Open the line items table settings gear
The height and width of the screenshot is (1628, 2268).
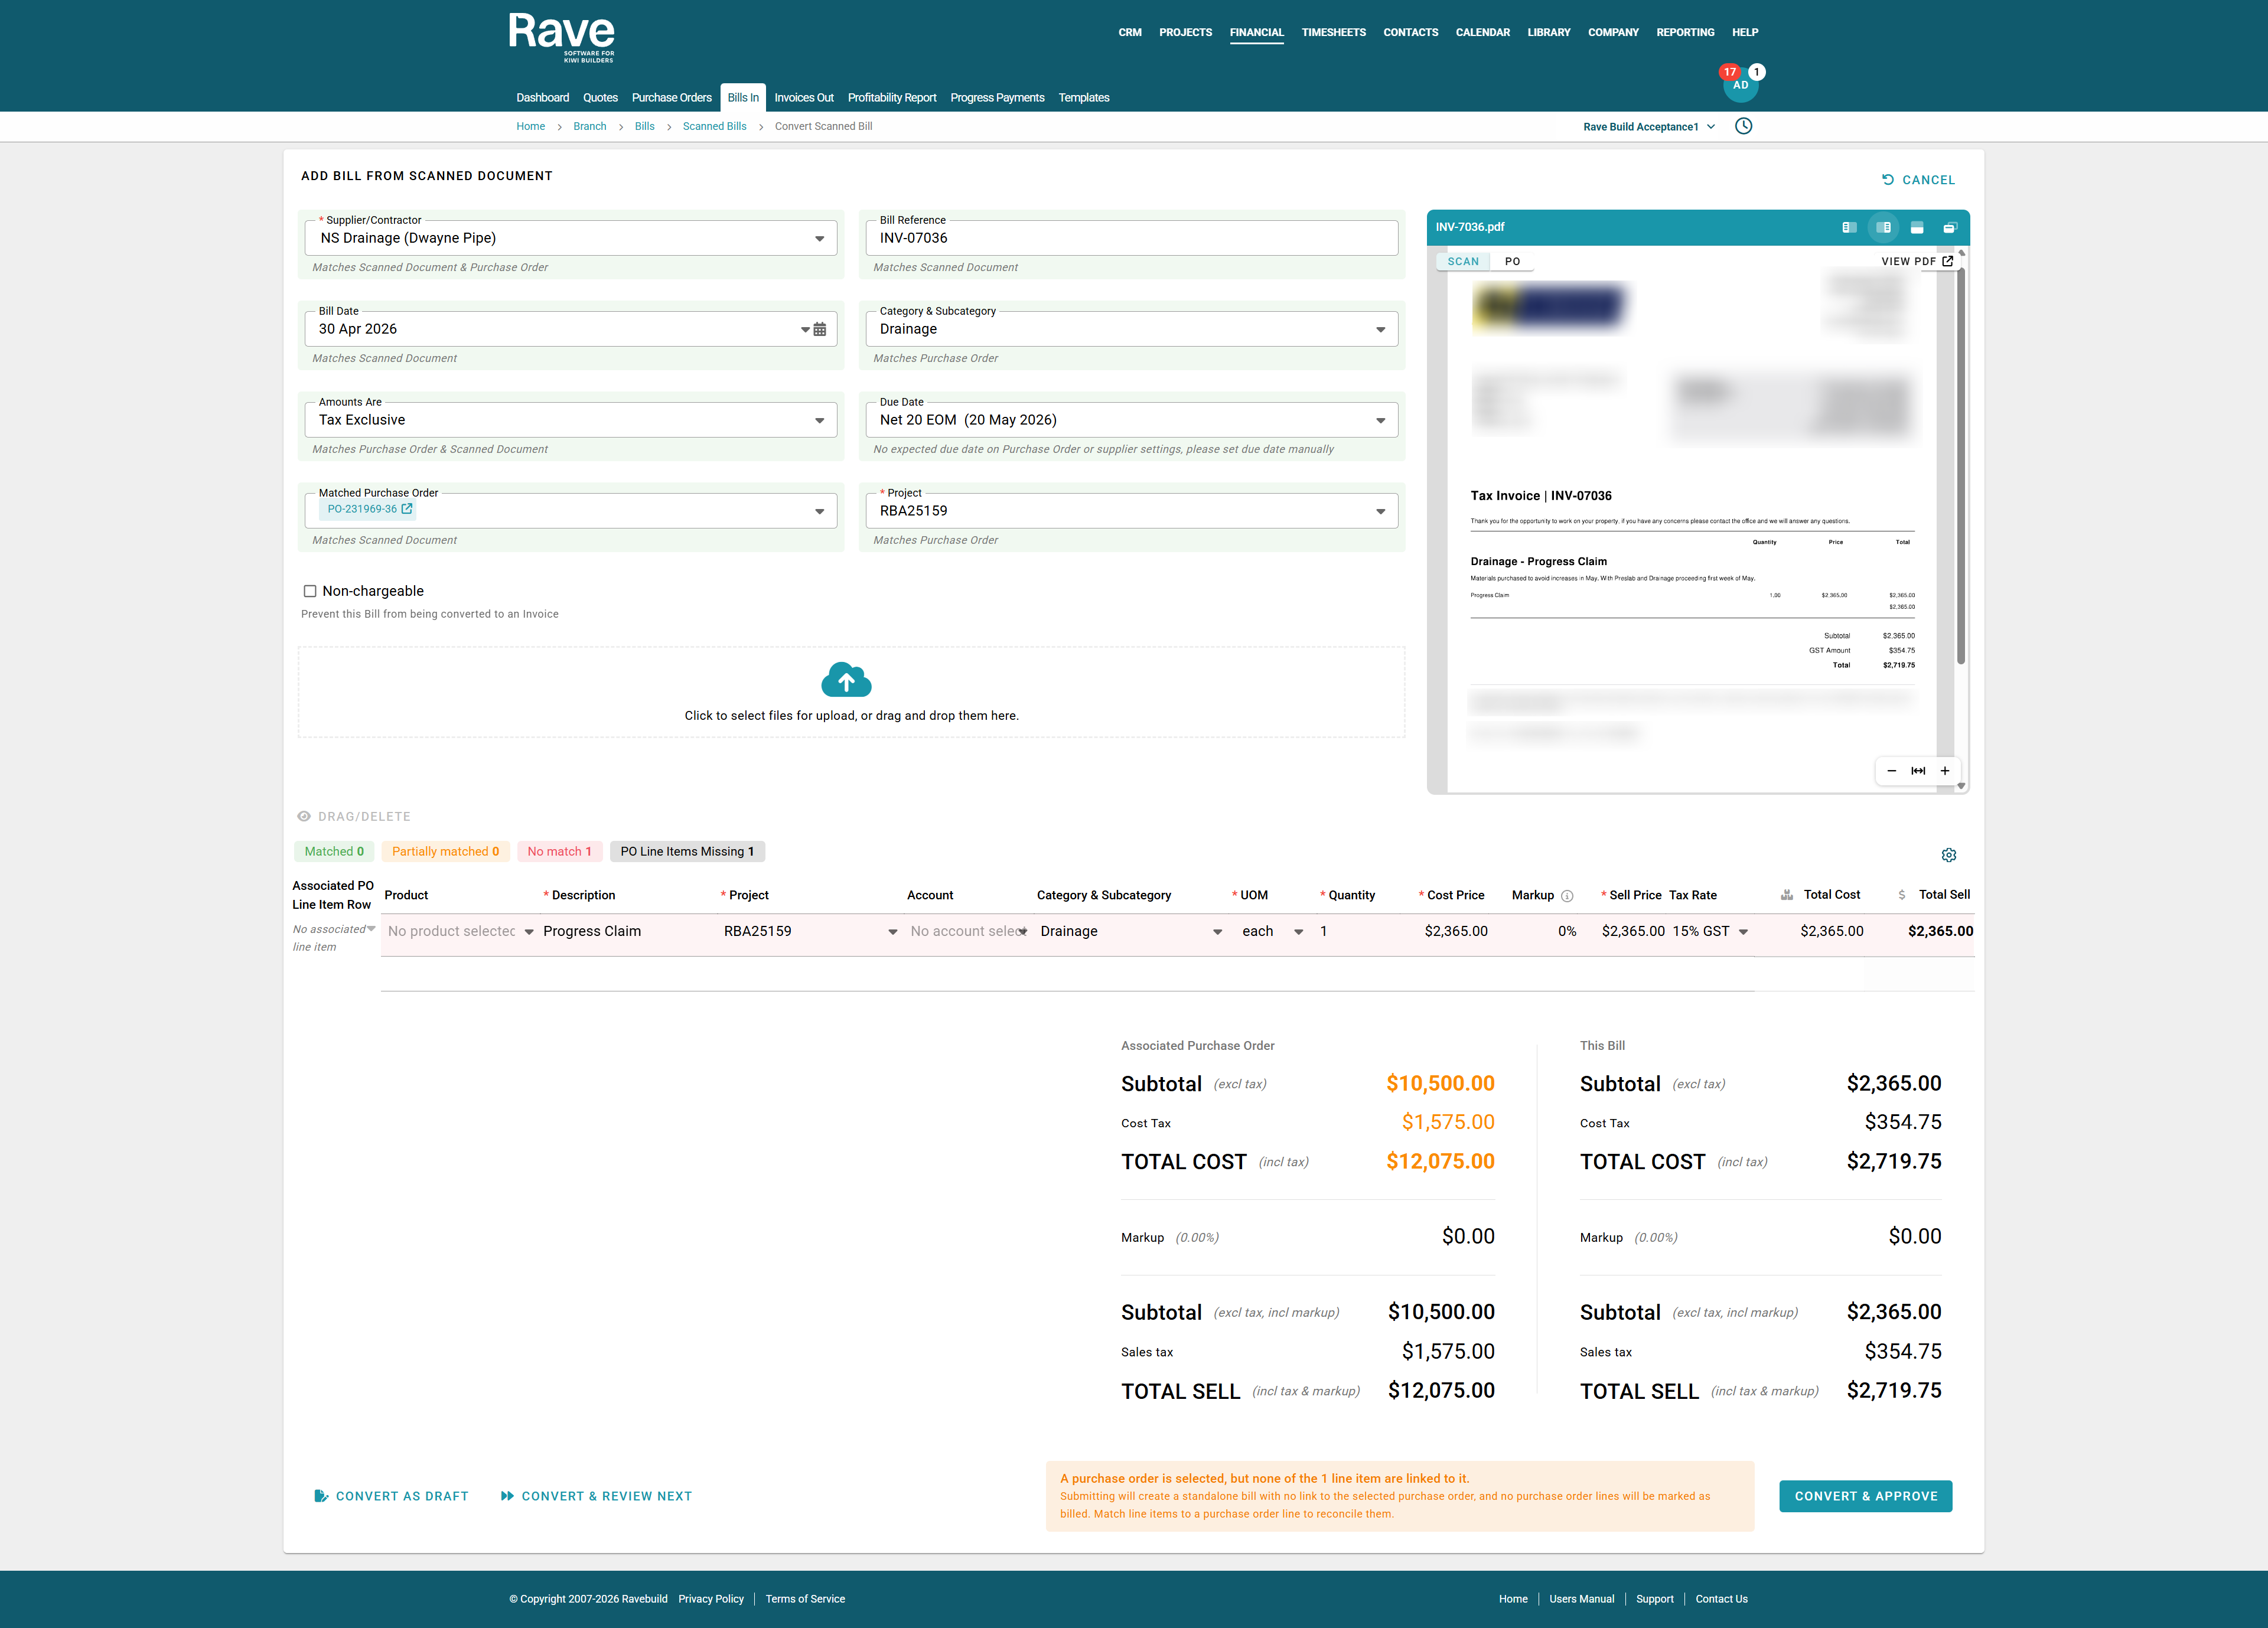1949,855
